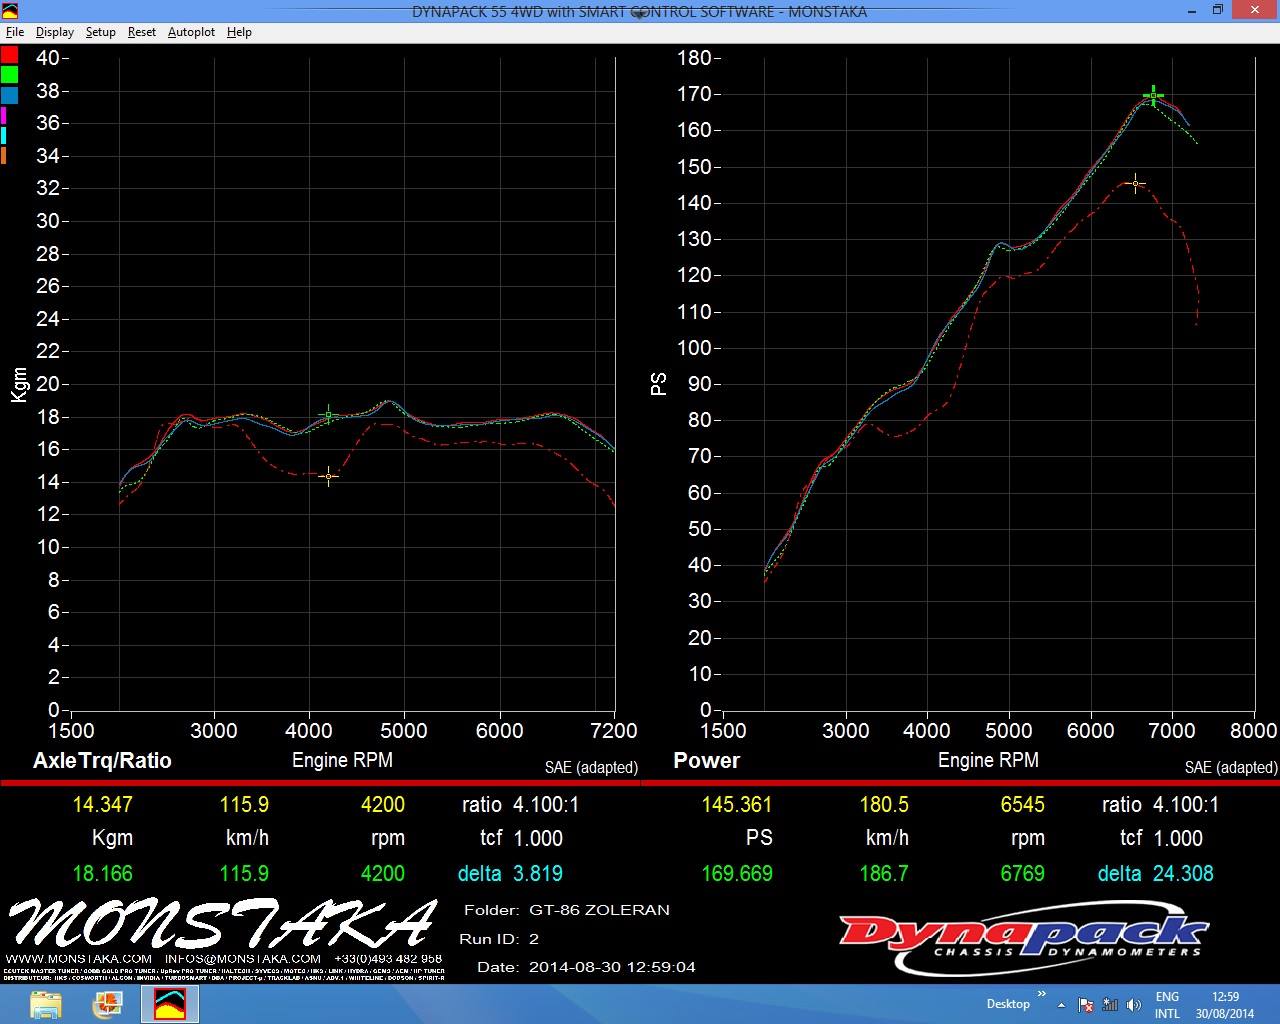Click the PS axis label on power graph
The height and width of the screenshot is (1024, 1280).
click(659, 384)
